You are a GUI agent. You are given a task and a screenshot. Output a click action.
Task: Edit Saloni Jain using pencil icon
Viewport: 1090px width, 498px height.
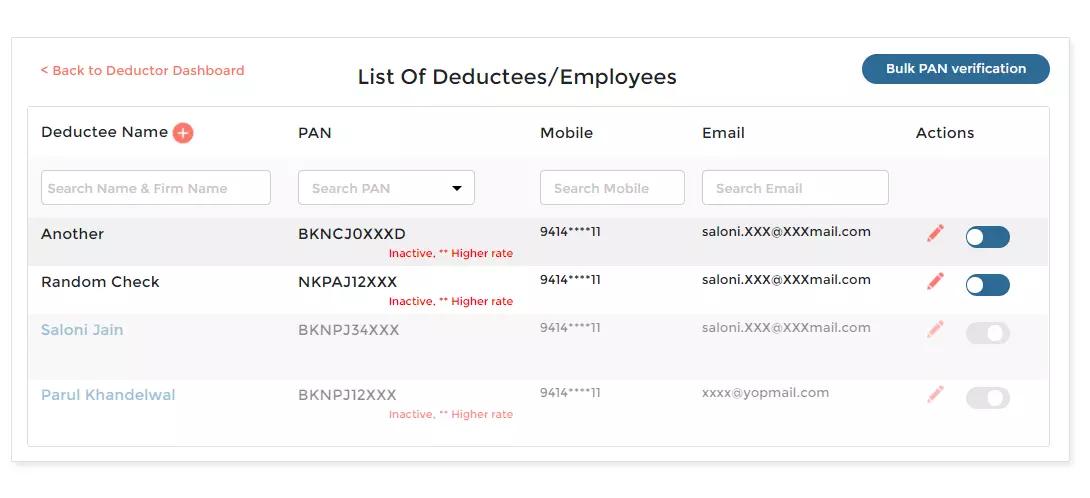click(935, 329)
